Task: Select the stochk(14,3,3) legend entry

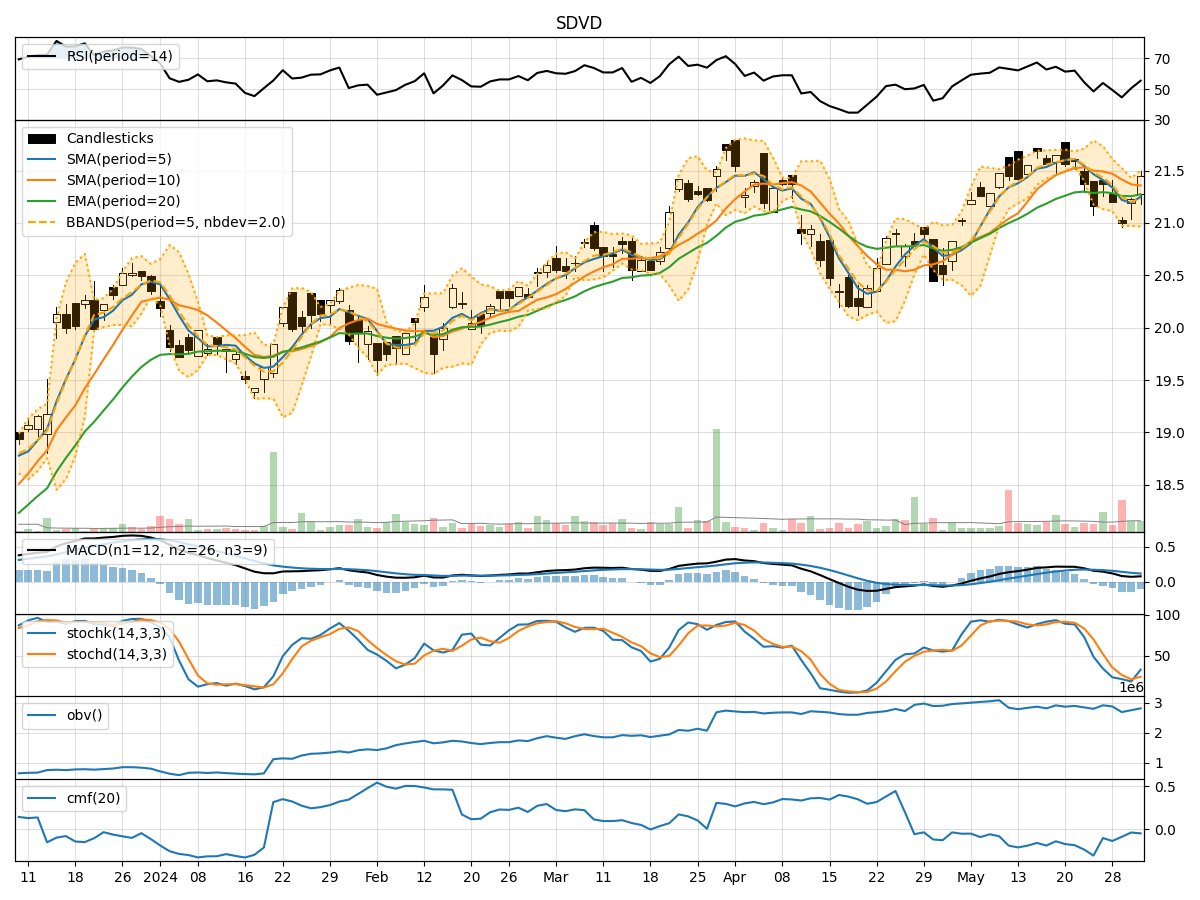Action: coord(115,634)
